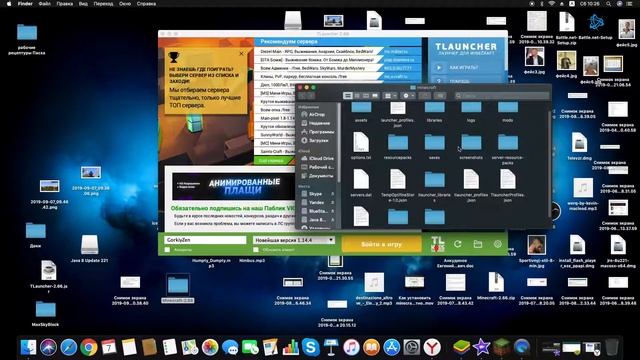The width and height of the screenshot is (640, 360).
Task: Open the Окно menu
Action: [x=125, y=4]
